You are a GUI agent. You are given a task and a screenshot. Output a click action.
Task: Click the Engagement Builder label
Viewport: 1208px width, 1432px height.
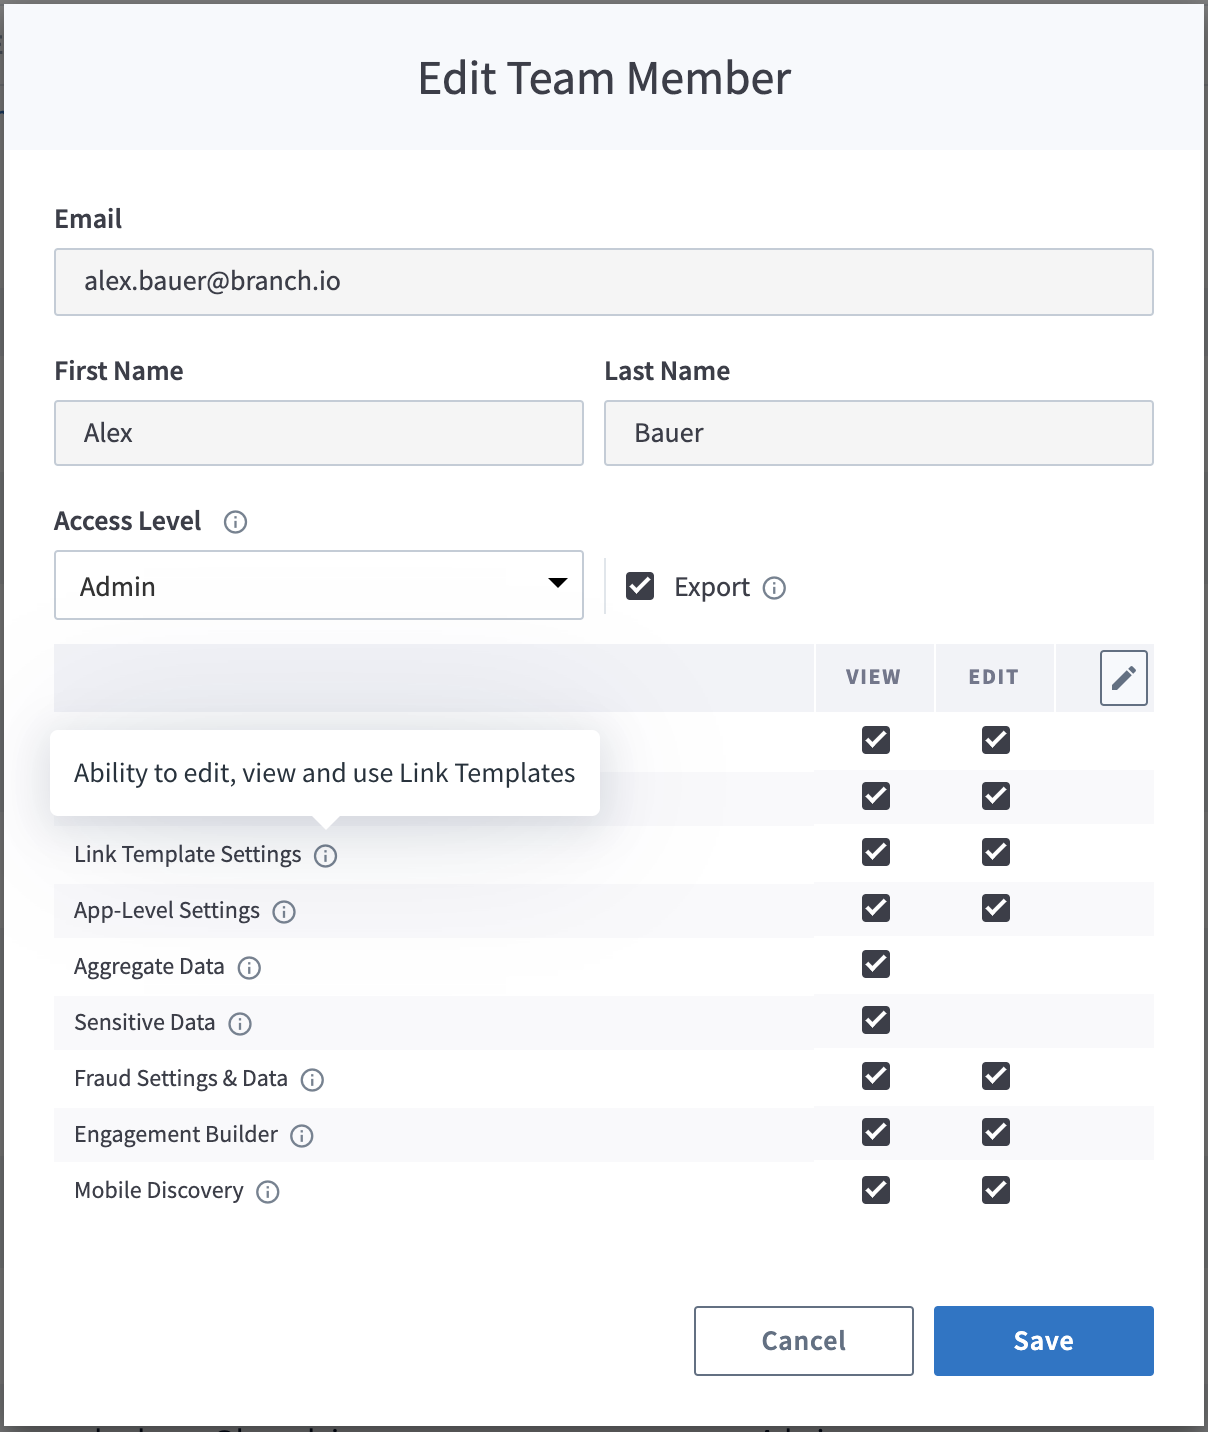point(176,1134)
